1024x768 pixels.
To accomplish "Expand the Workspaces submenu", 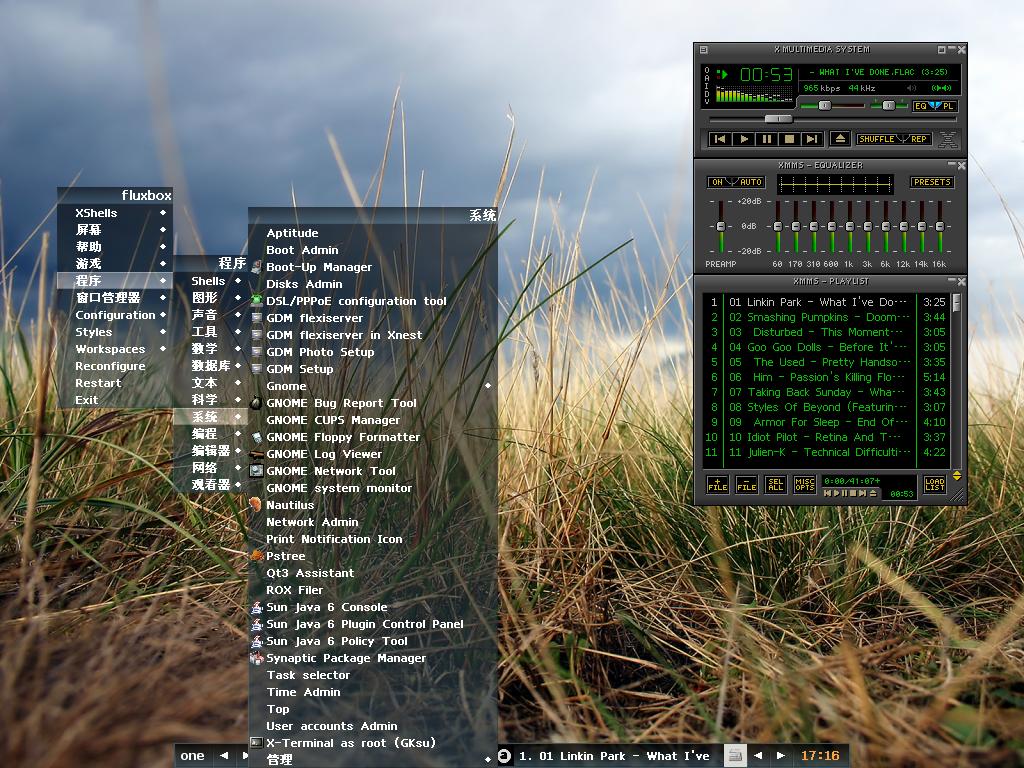I will [115, 349].
